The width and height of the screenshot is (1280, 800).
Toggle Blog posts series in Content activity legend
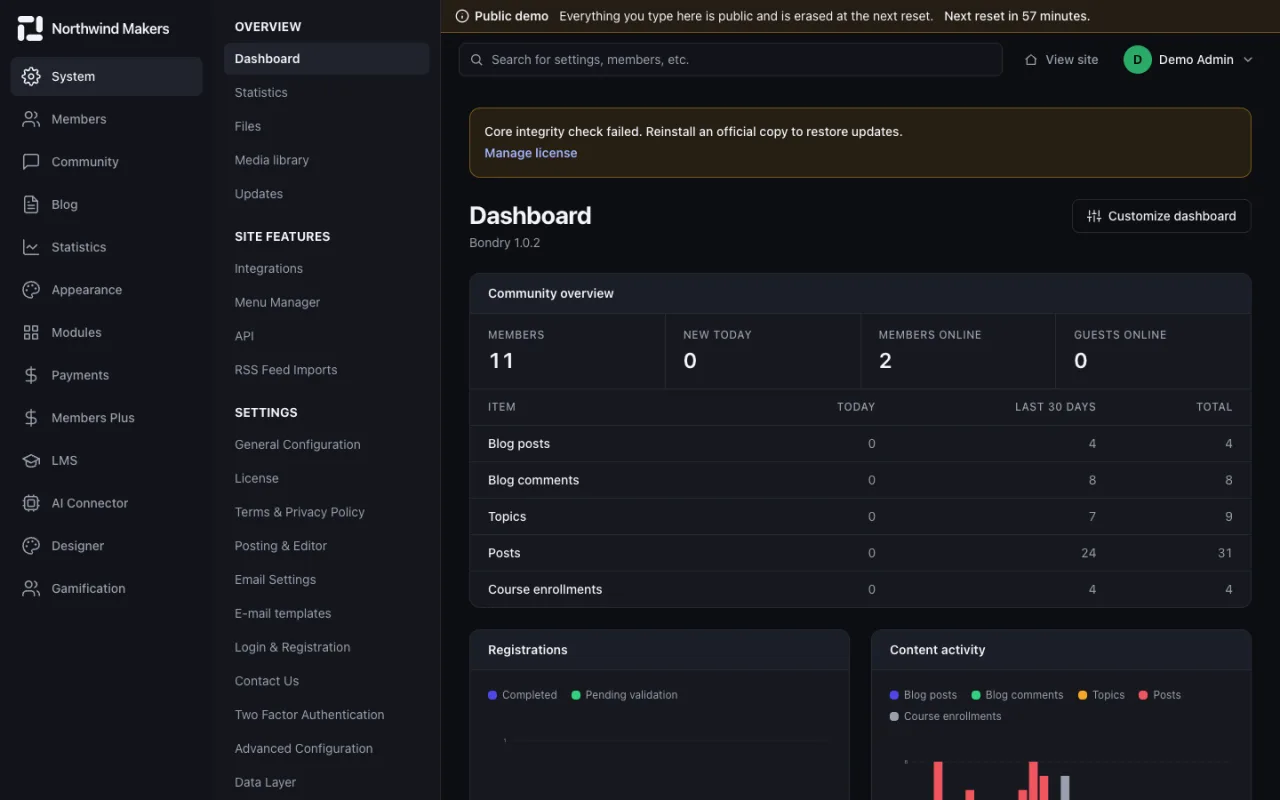(923, 695)
